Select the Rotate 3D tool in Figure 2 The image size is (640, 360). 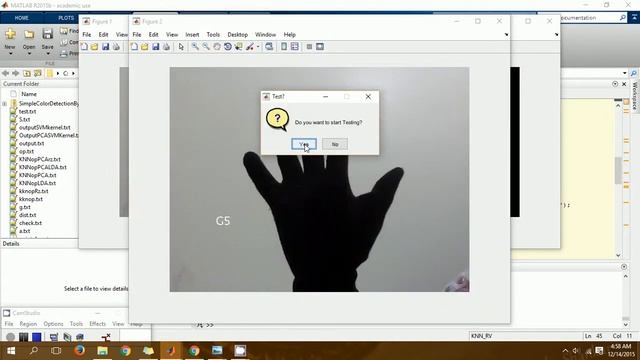pyautogui.click(x=228, y=47)
